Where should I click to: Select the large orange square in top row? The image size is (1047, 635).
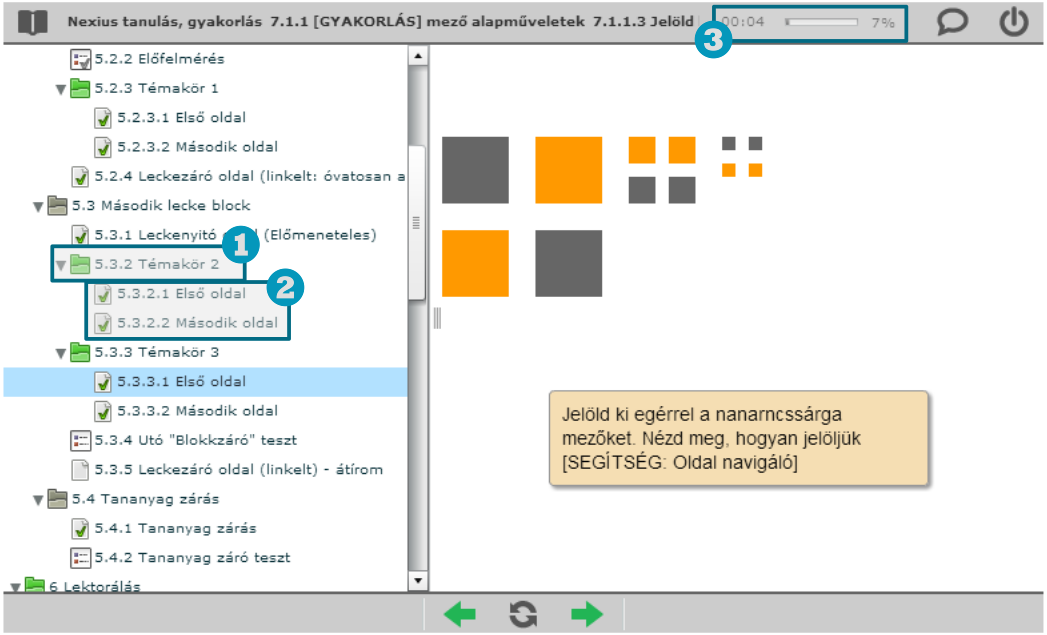[568, 170]
